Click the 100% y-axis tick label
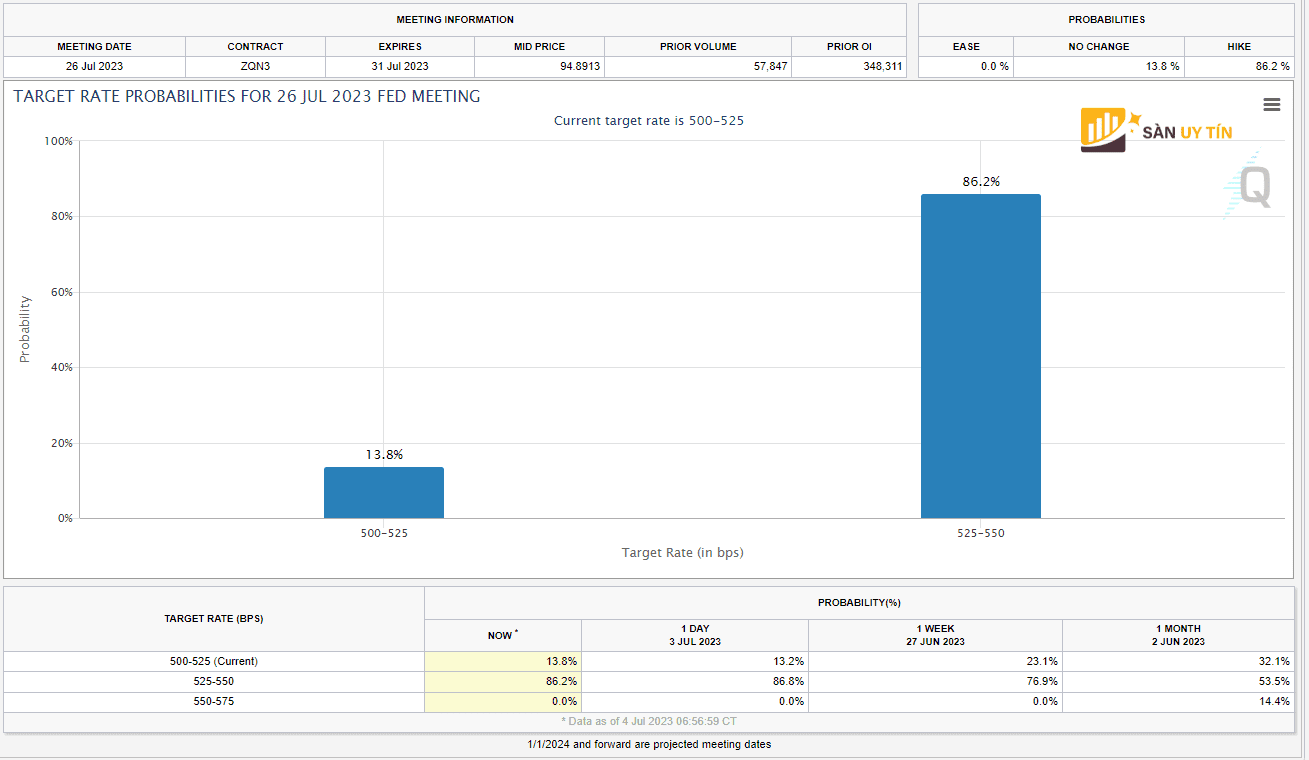This screenshot has width=1309, height=760. tap(59, 141)
